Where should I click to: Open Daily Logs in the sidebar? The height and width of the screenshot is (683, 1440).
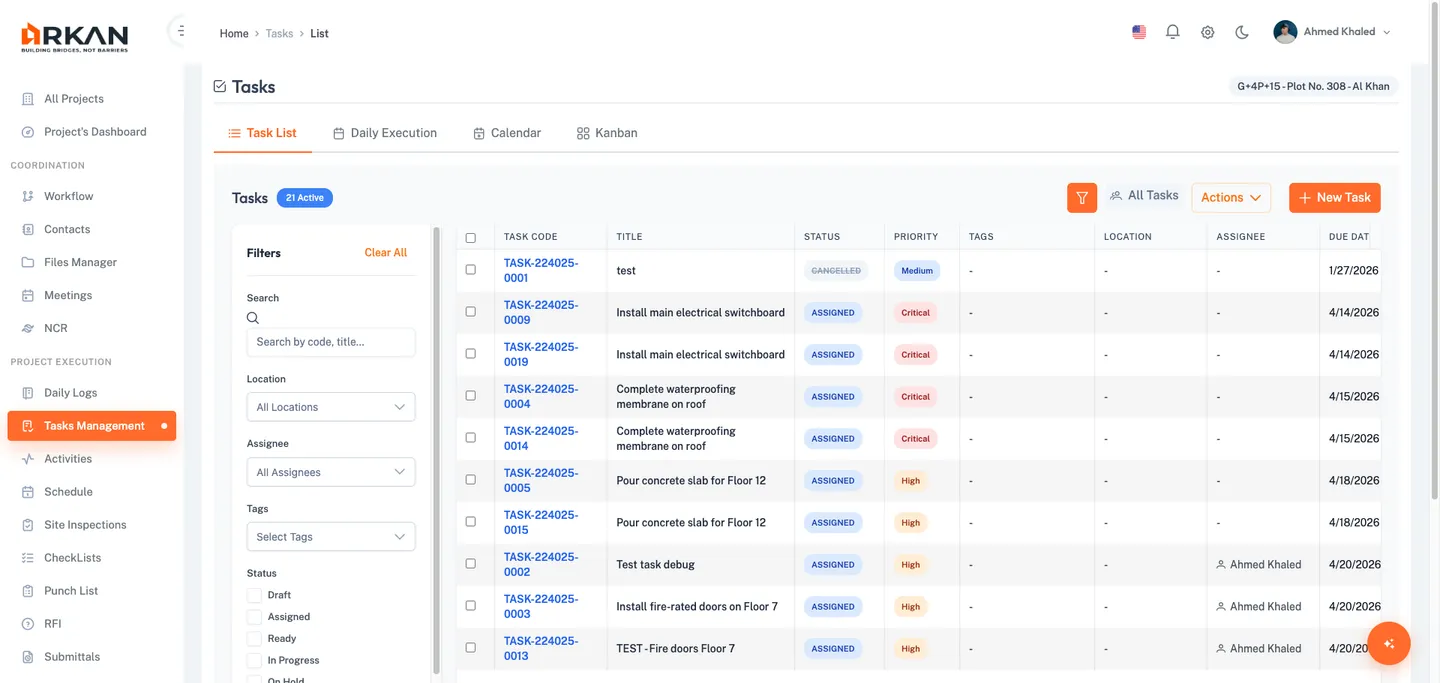69,392
